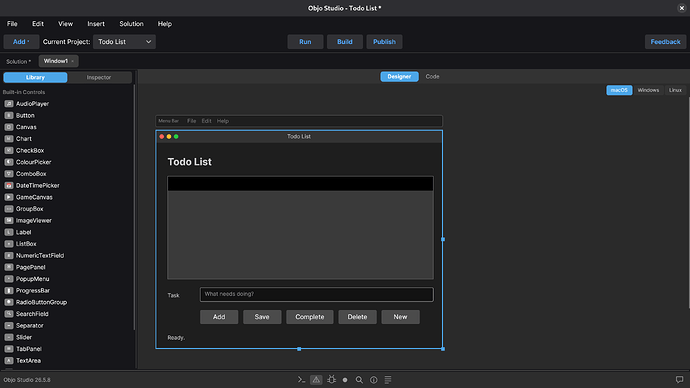The image size is (690, 388).
Task: Open the debugger bug icon
Action: pyautogui.click(x=331, y=380)
